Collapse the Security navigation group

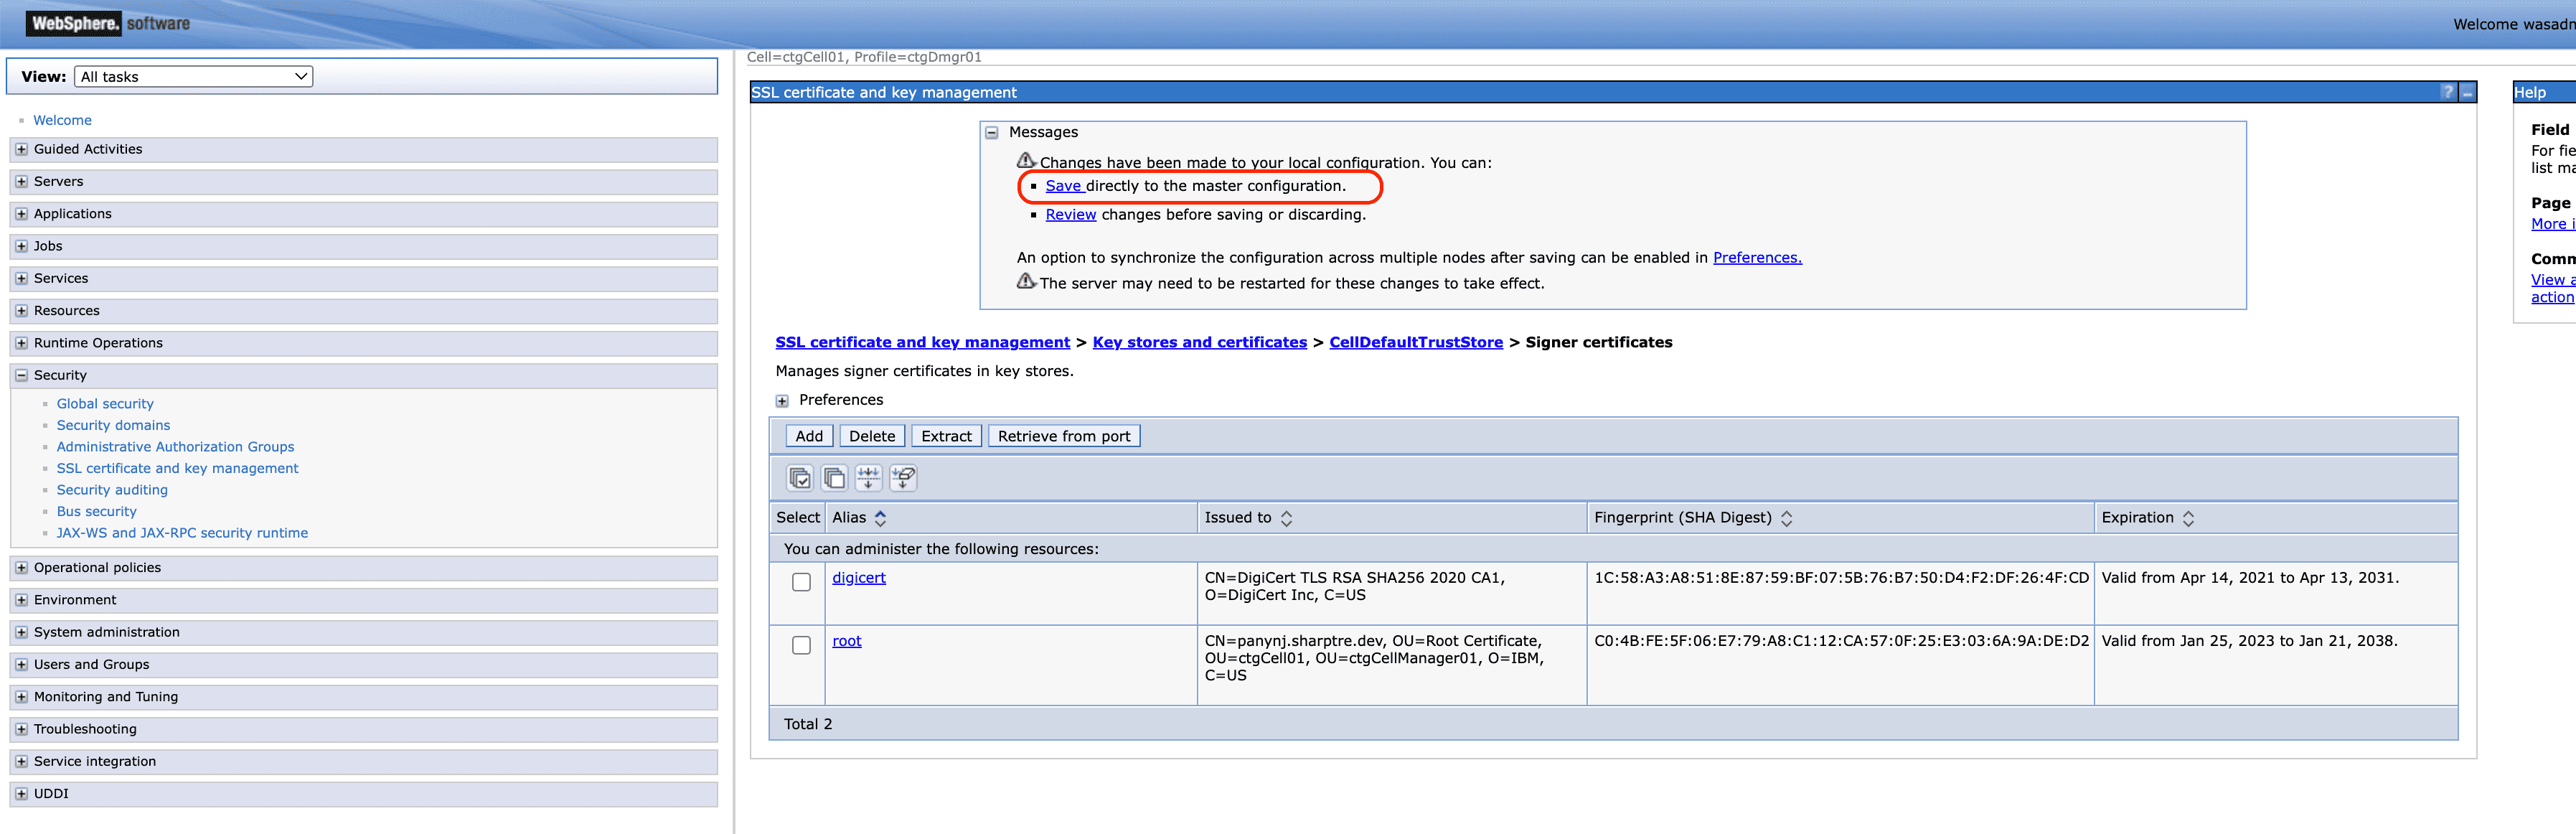tap(21, 375)
